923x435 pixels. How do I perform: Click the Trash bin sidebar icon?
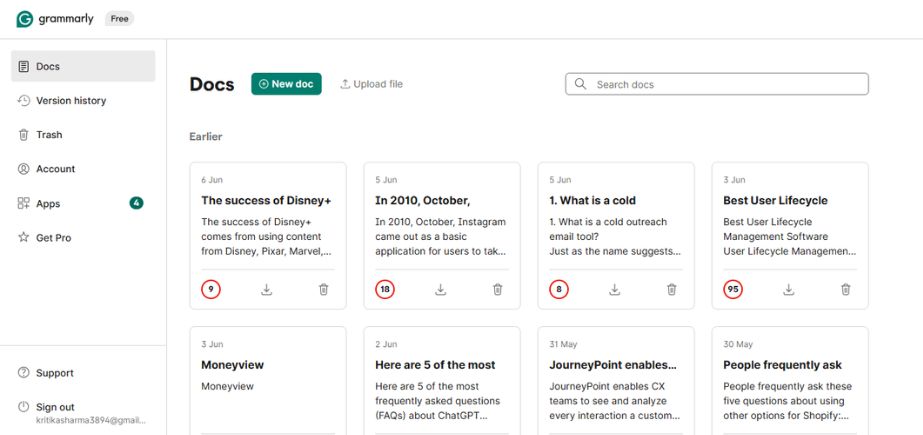[x=24, y=135]
